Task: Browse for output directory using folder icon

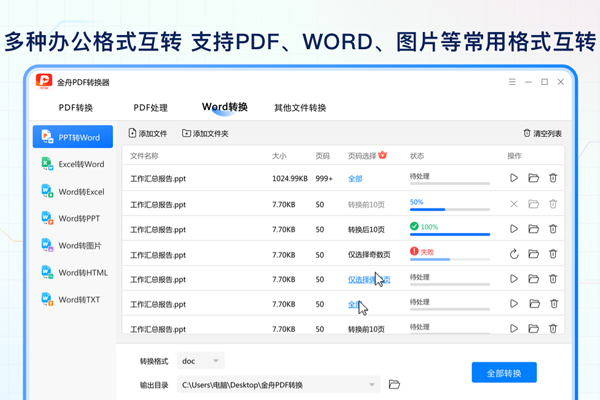Action: coord(394,384)
